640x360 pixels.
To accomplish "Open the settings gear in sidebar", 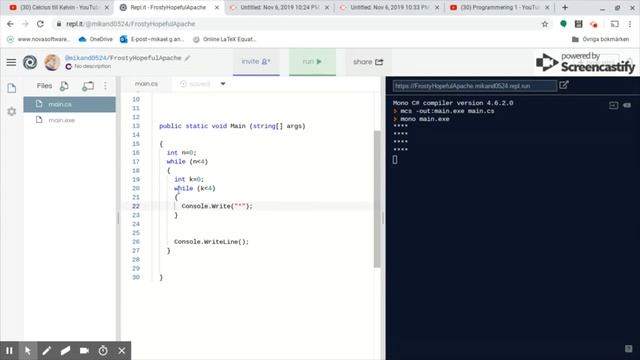I will pyautogui.click(x=11, y=111).
